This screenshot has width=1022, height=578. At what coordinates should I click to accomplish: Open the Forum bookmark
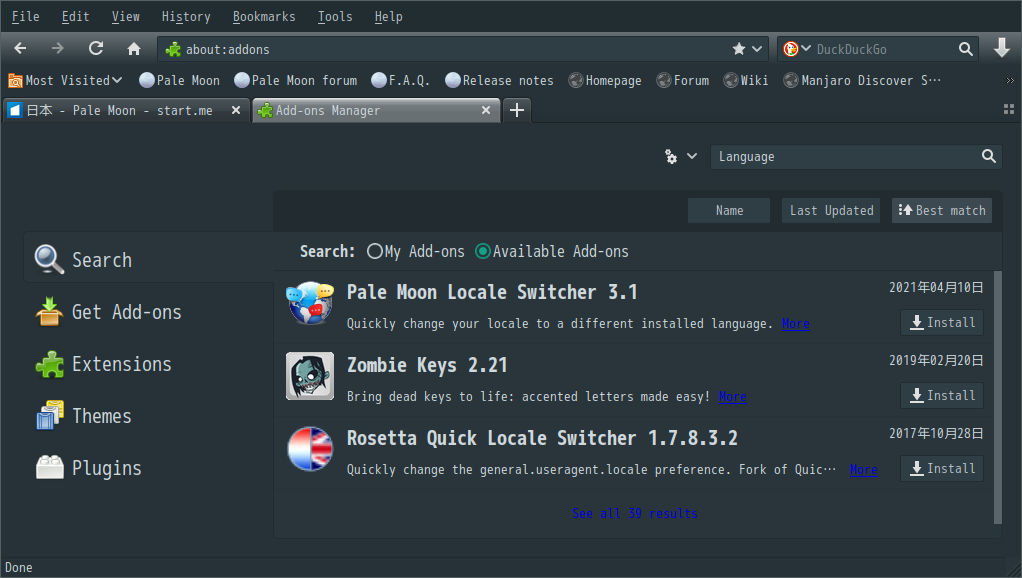coord(683,80)
